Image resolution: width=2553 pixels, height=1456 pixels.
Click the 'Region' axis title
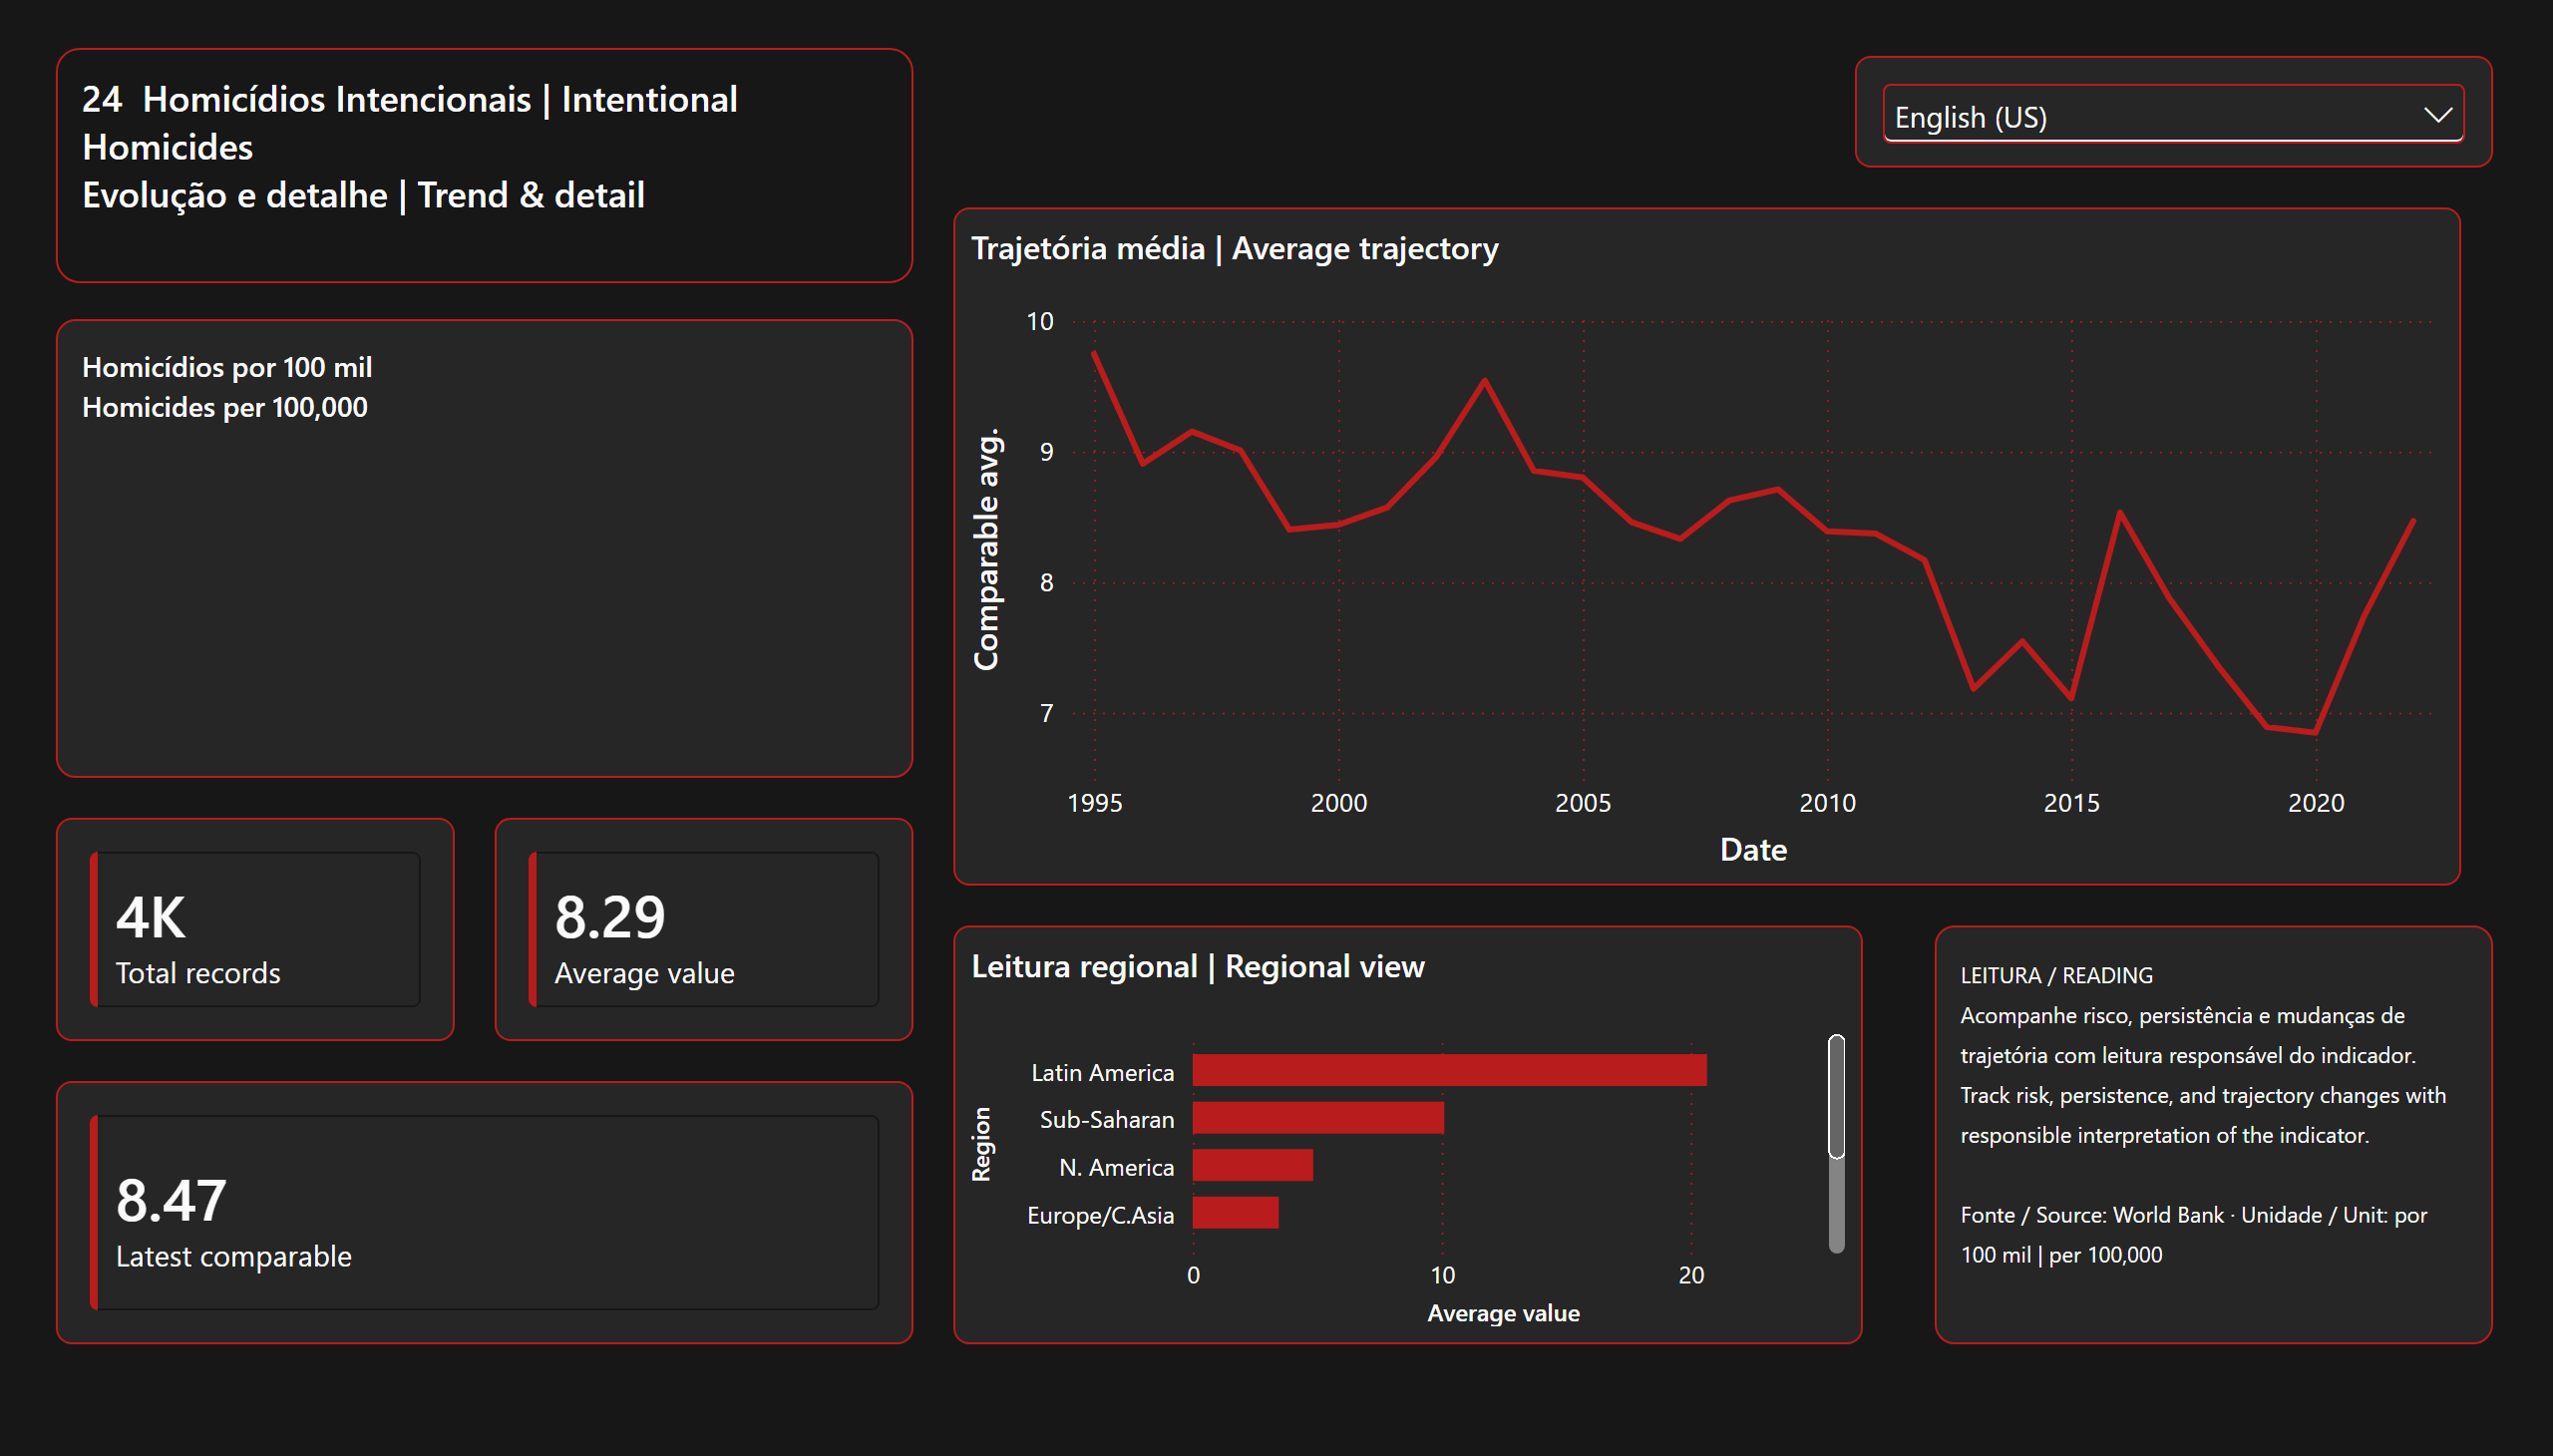982,1144
